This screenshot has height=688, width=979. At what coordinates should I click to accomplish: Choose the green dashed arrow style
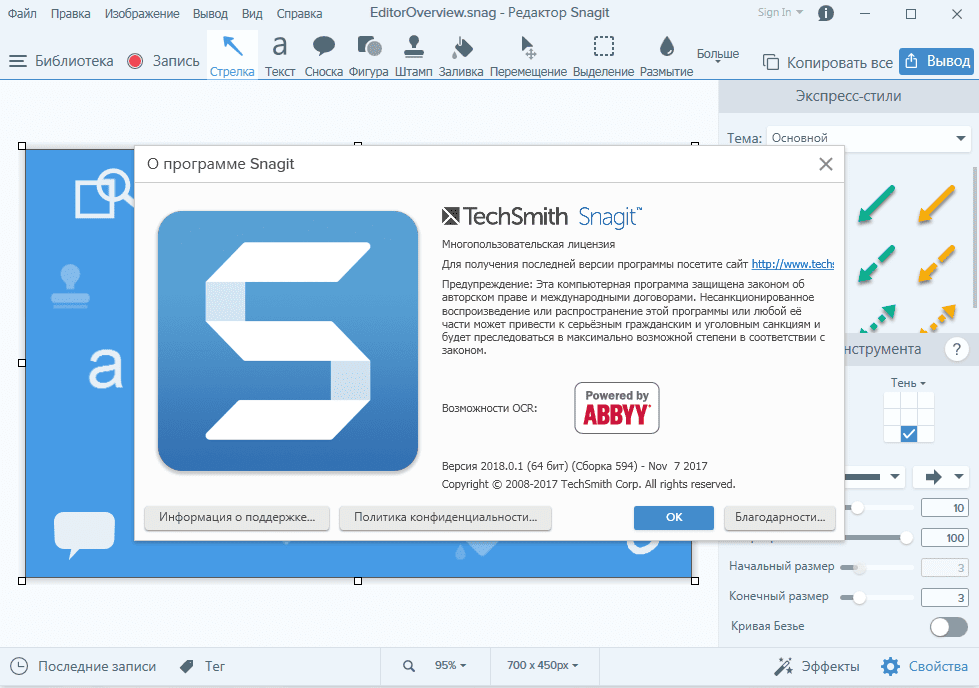pyautogui.click(x=876, y=264)
